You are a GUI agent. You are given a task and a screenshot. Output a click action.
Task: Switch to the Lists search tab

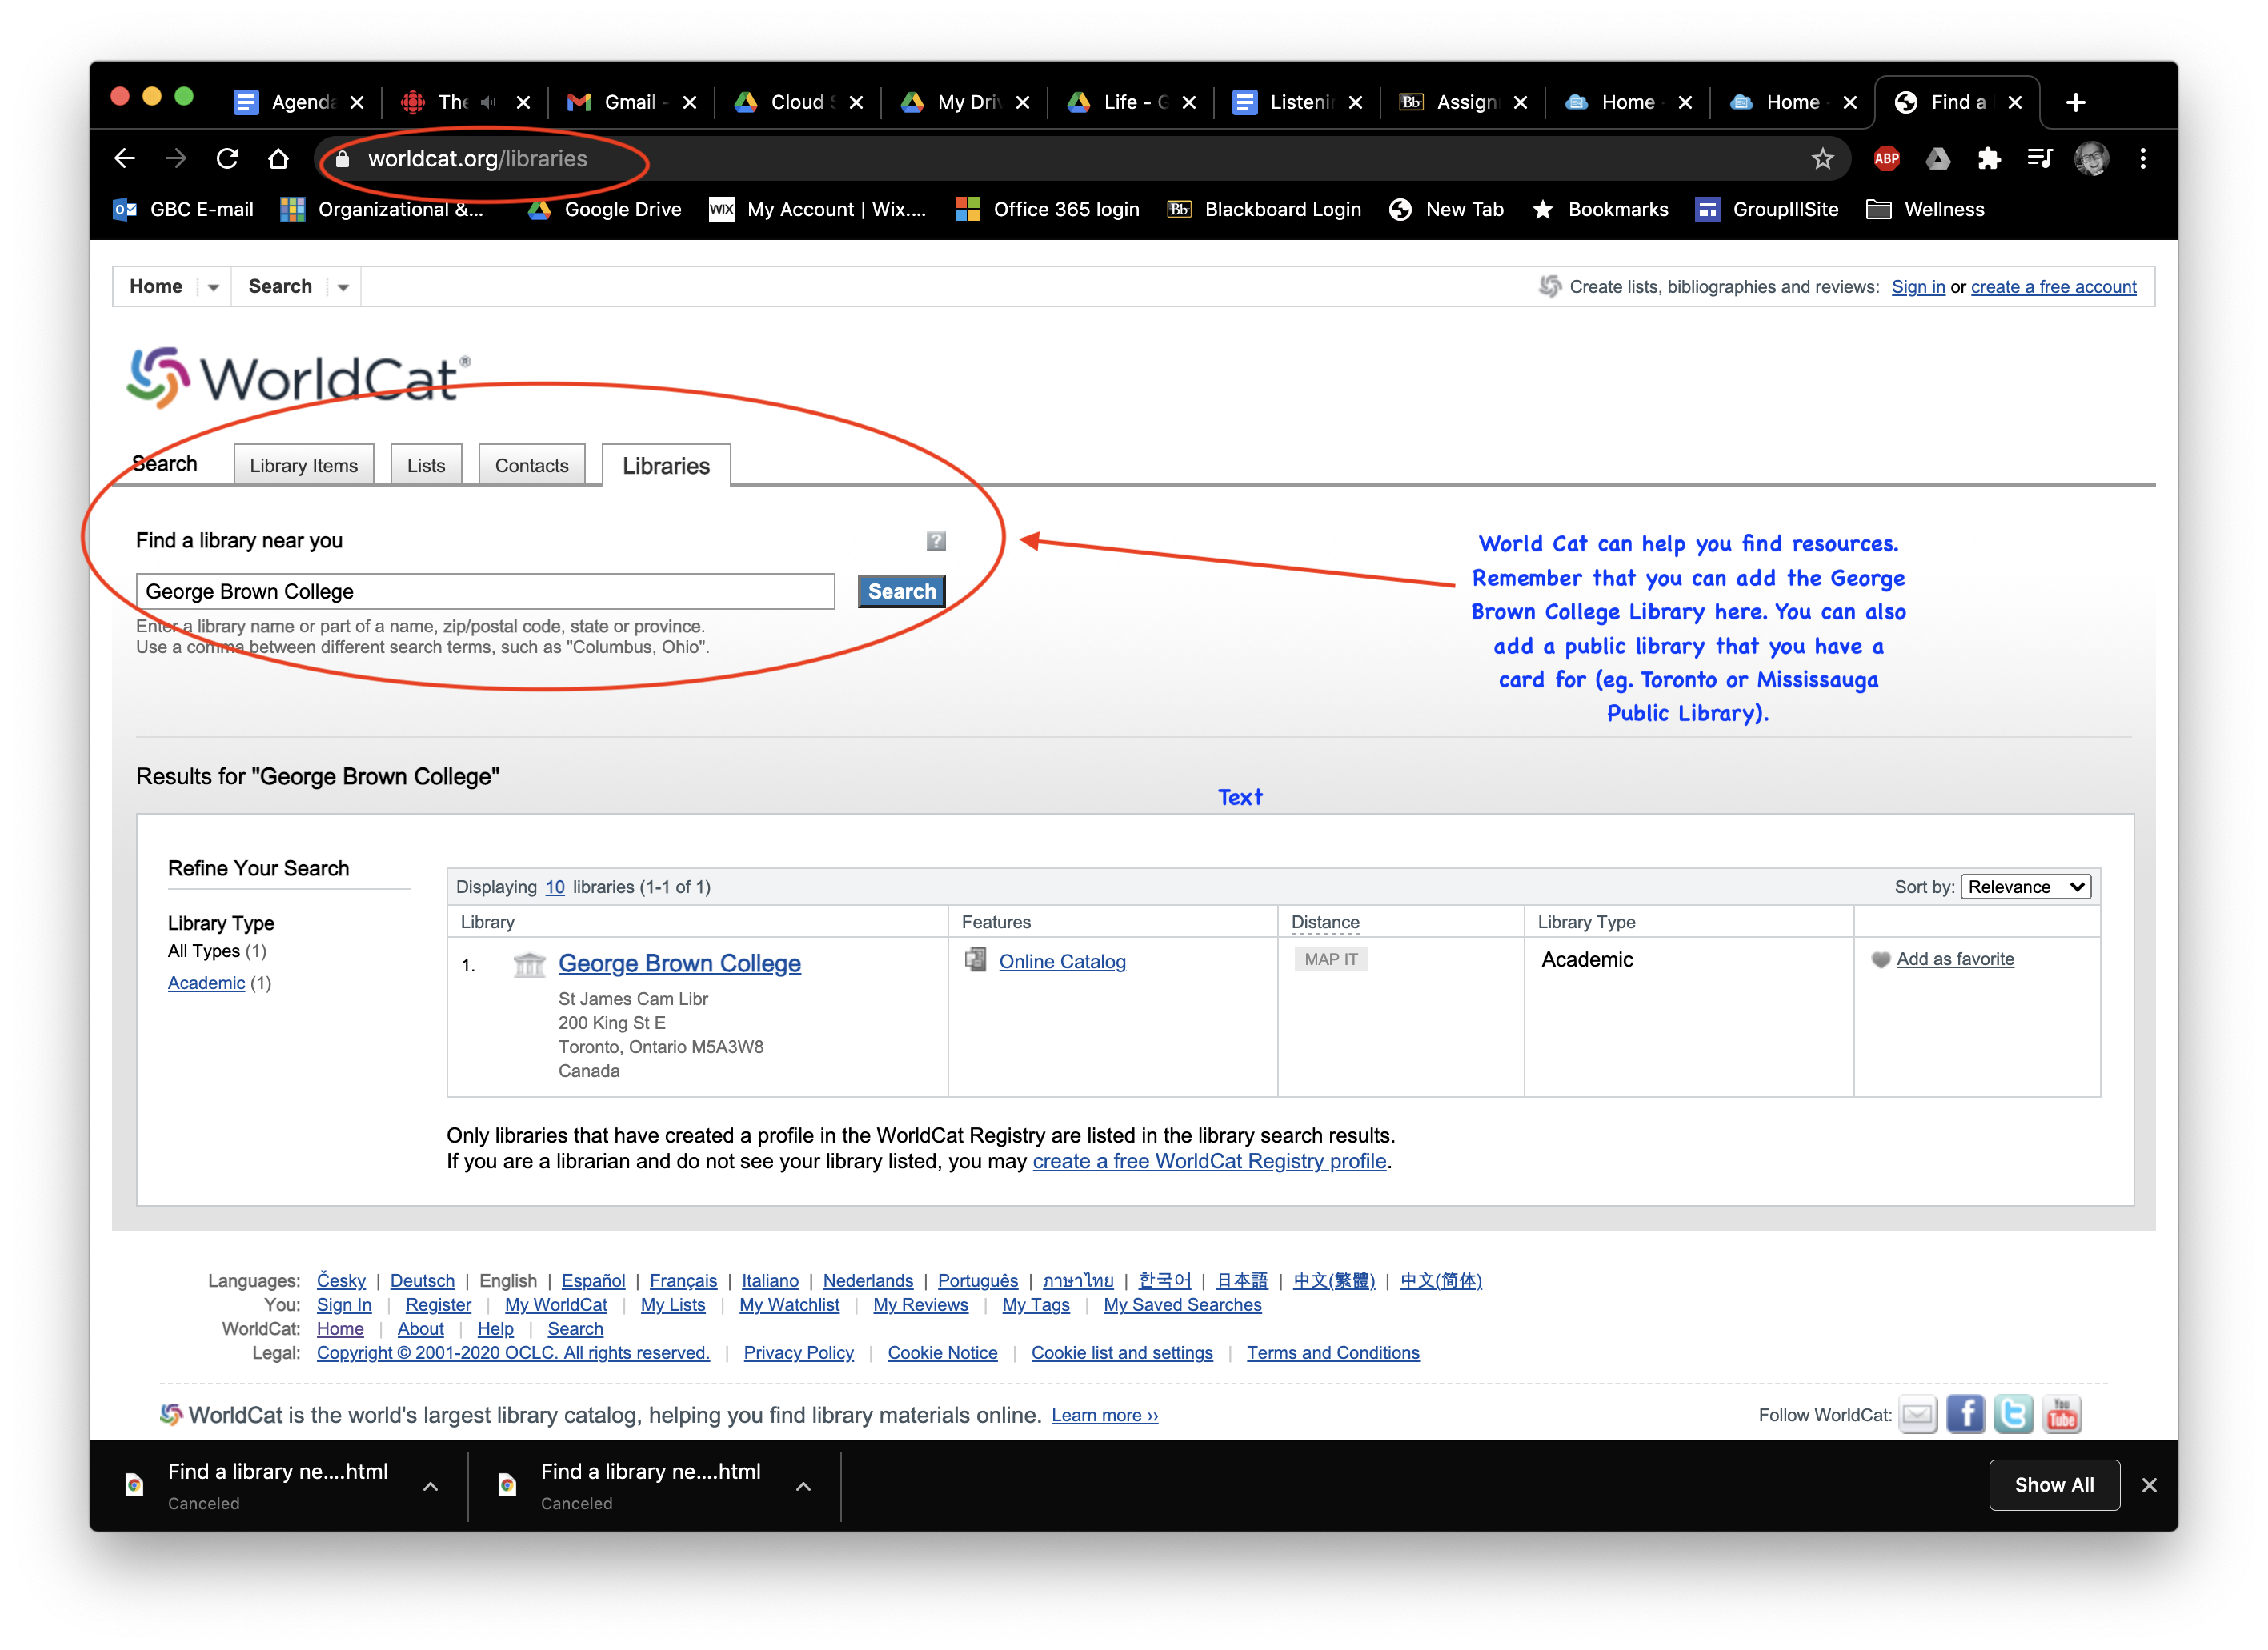click(x=426, y=465)
